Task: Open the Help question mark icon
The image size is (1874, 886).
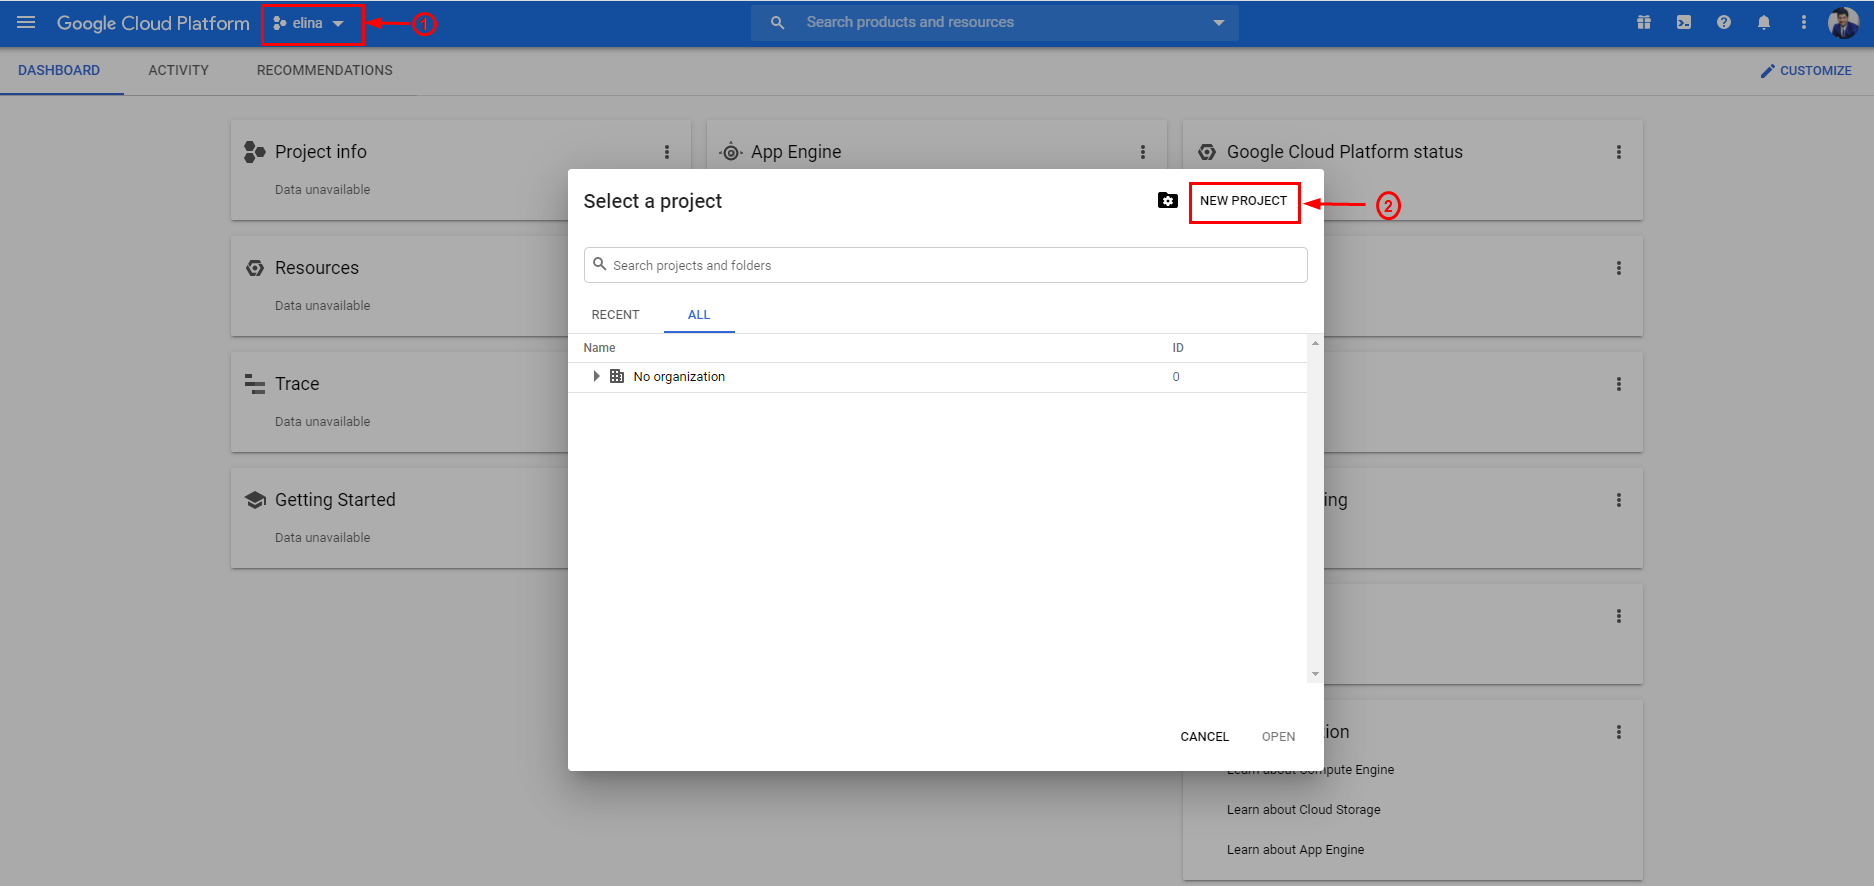Action: (x=1724, y=22)
